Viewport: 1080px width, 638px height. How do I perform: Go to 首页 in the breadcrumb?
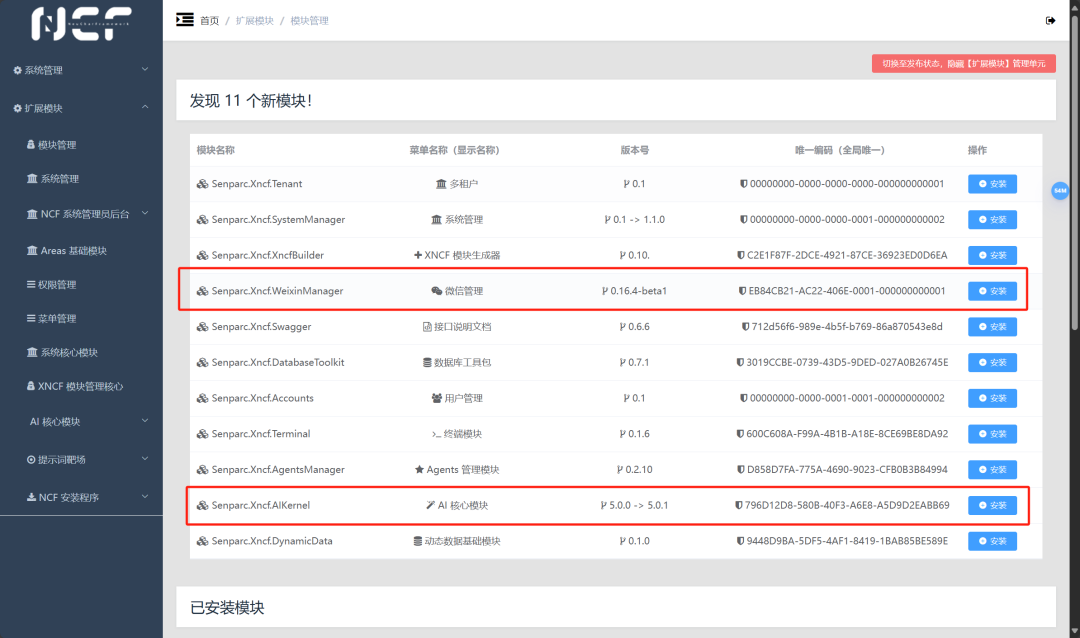pyautogui.click(x=209, y=21)
